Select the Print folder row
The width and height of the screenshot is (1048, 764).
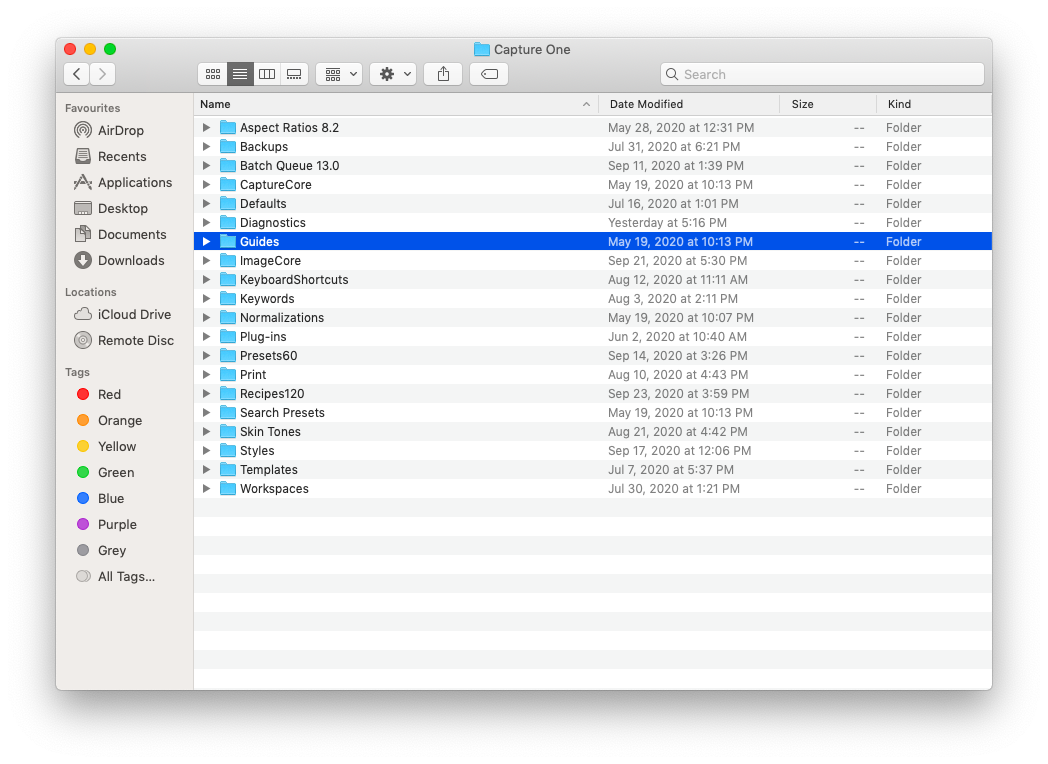tap(593, 375)
